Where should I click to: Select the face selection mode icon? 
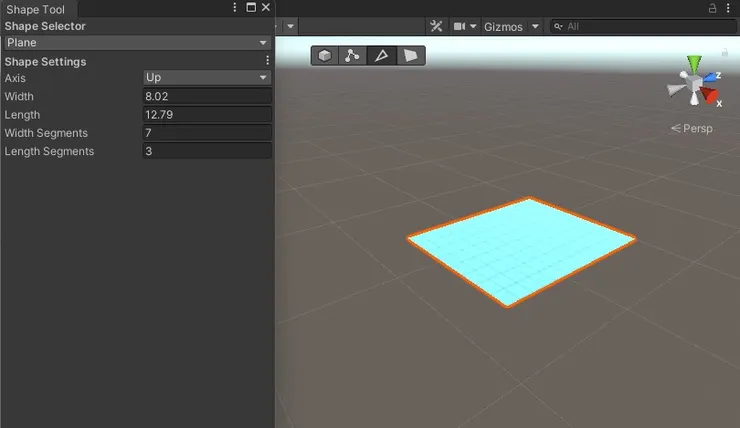tap(411, 56)
